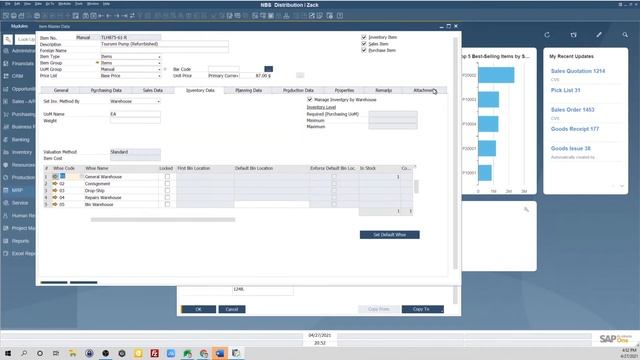Viewport: 640px width, 360px height.
Task: Click Cancel in the background document window
Action: 232,309
